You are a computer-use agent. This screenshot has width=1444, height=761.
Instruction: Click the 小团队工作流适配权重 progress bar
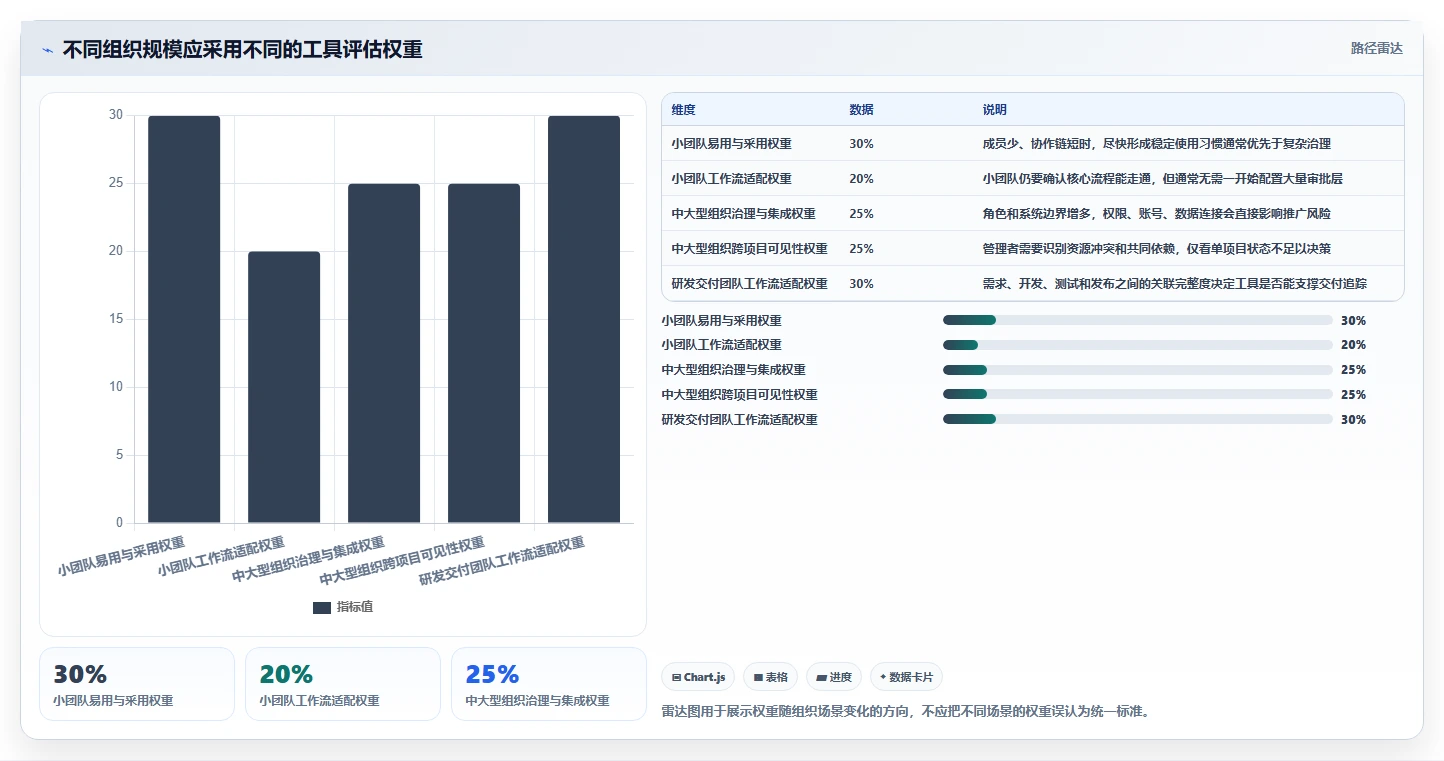1137,345
